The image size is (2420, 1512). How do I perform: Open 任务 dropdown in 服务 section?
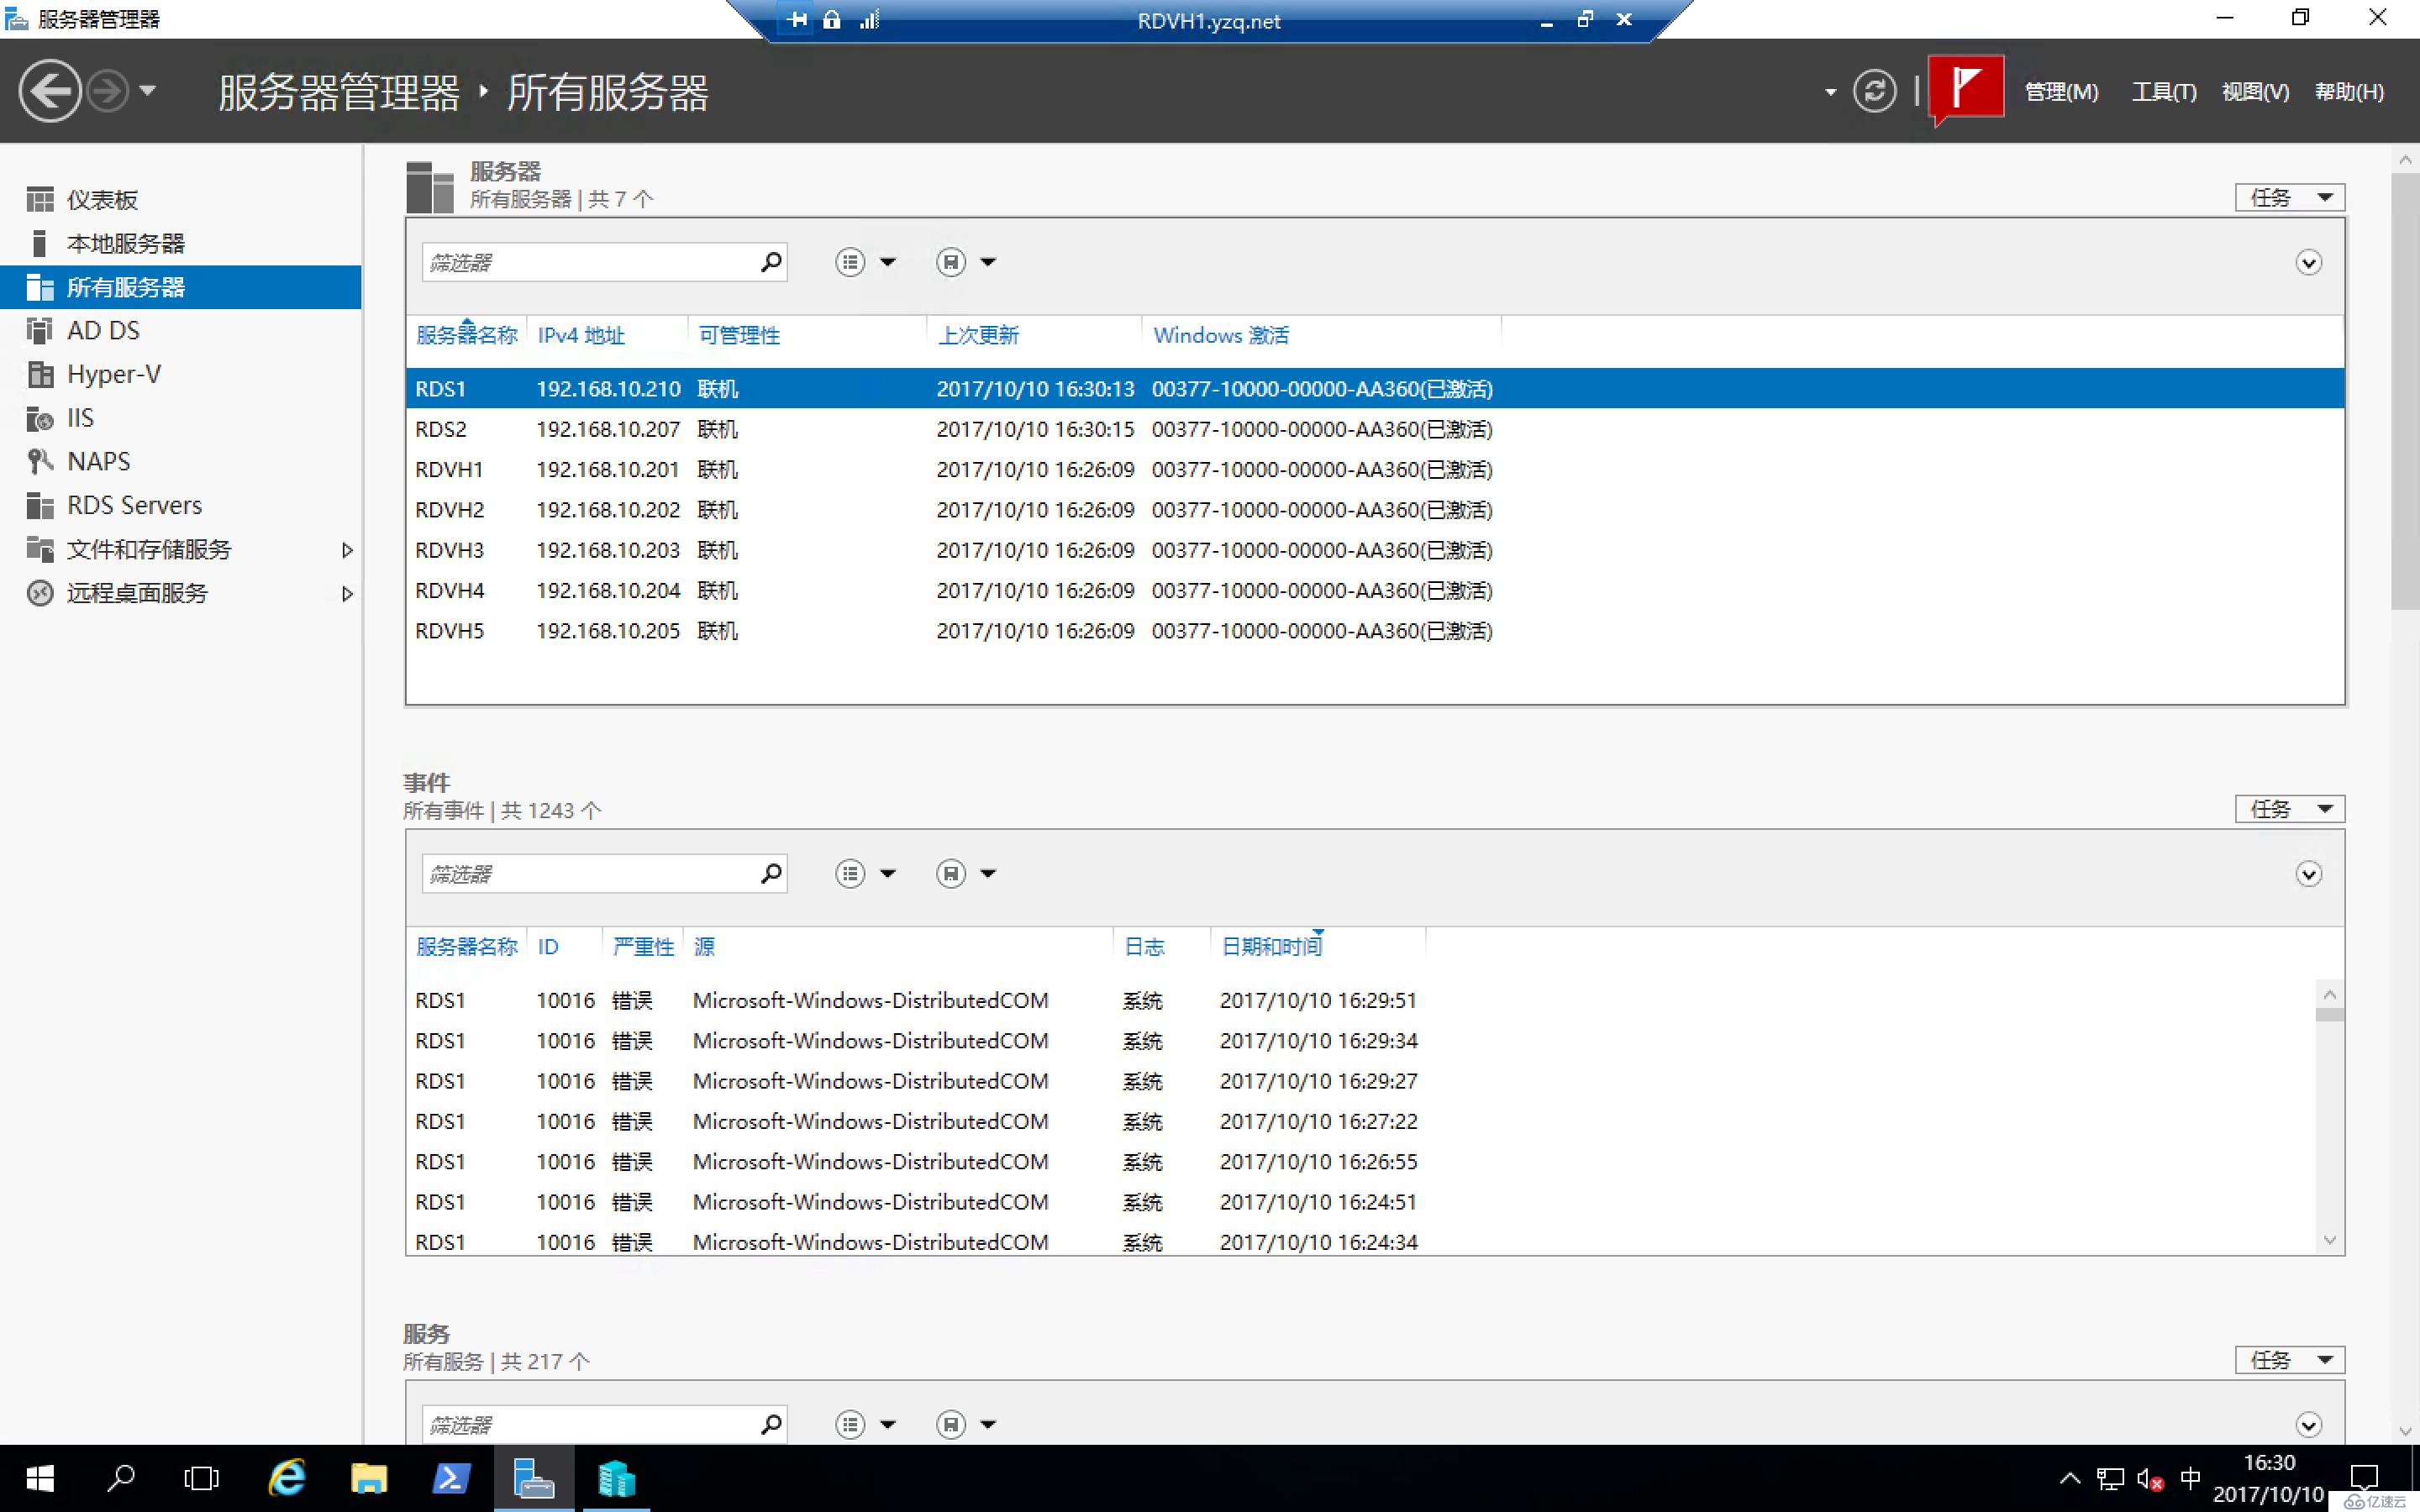pyautogui.click(x=2289, y=1360)
